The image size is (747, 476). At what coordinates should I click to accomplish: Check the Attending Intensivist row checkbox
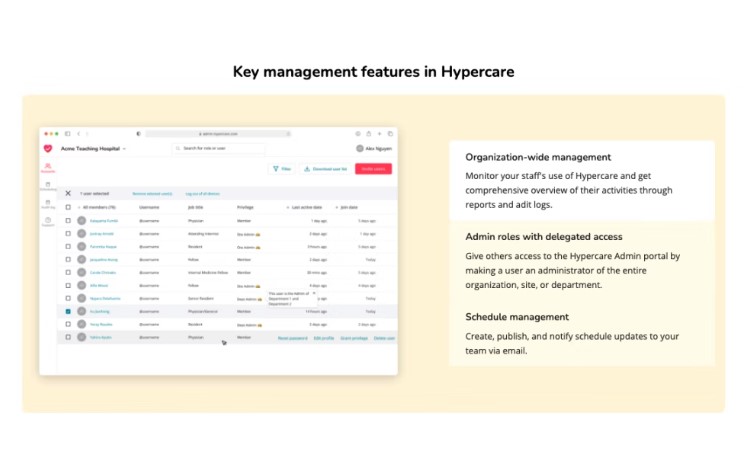pyautogui.click(x=68, y=233)
